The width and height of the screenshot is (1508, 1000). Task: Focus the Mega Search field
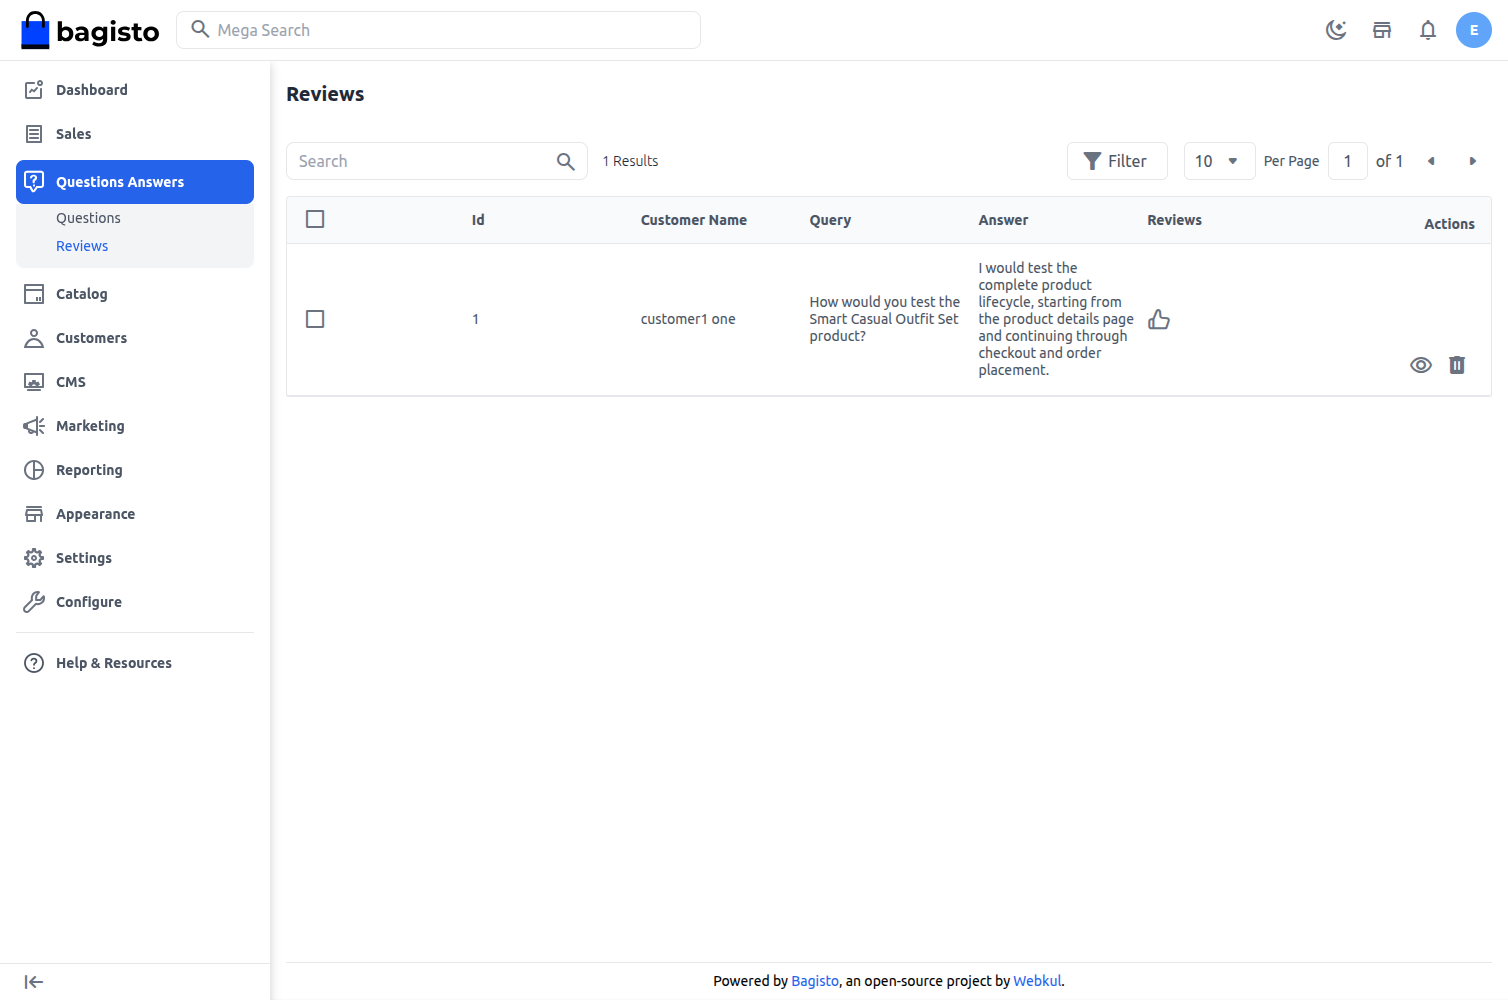(438, 30)
